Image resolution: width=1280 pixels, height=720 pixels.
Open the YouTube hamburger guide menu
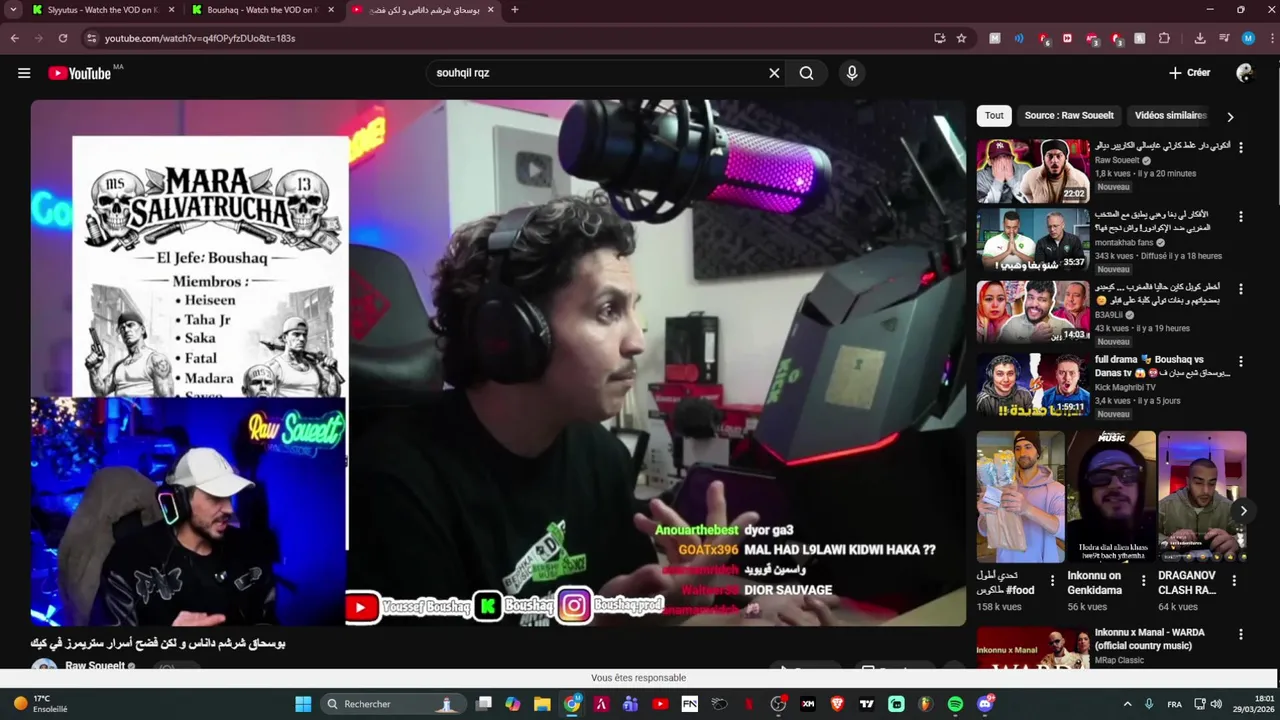pos(24,73)
